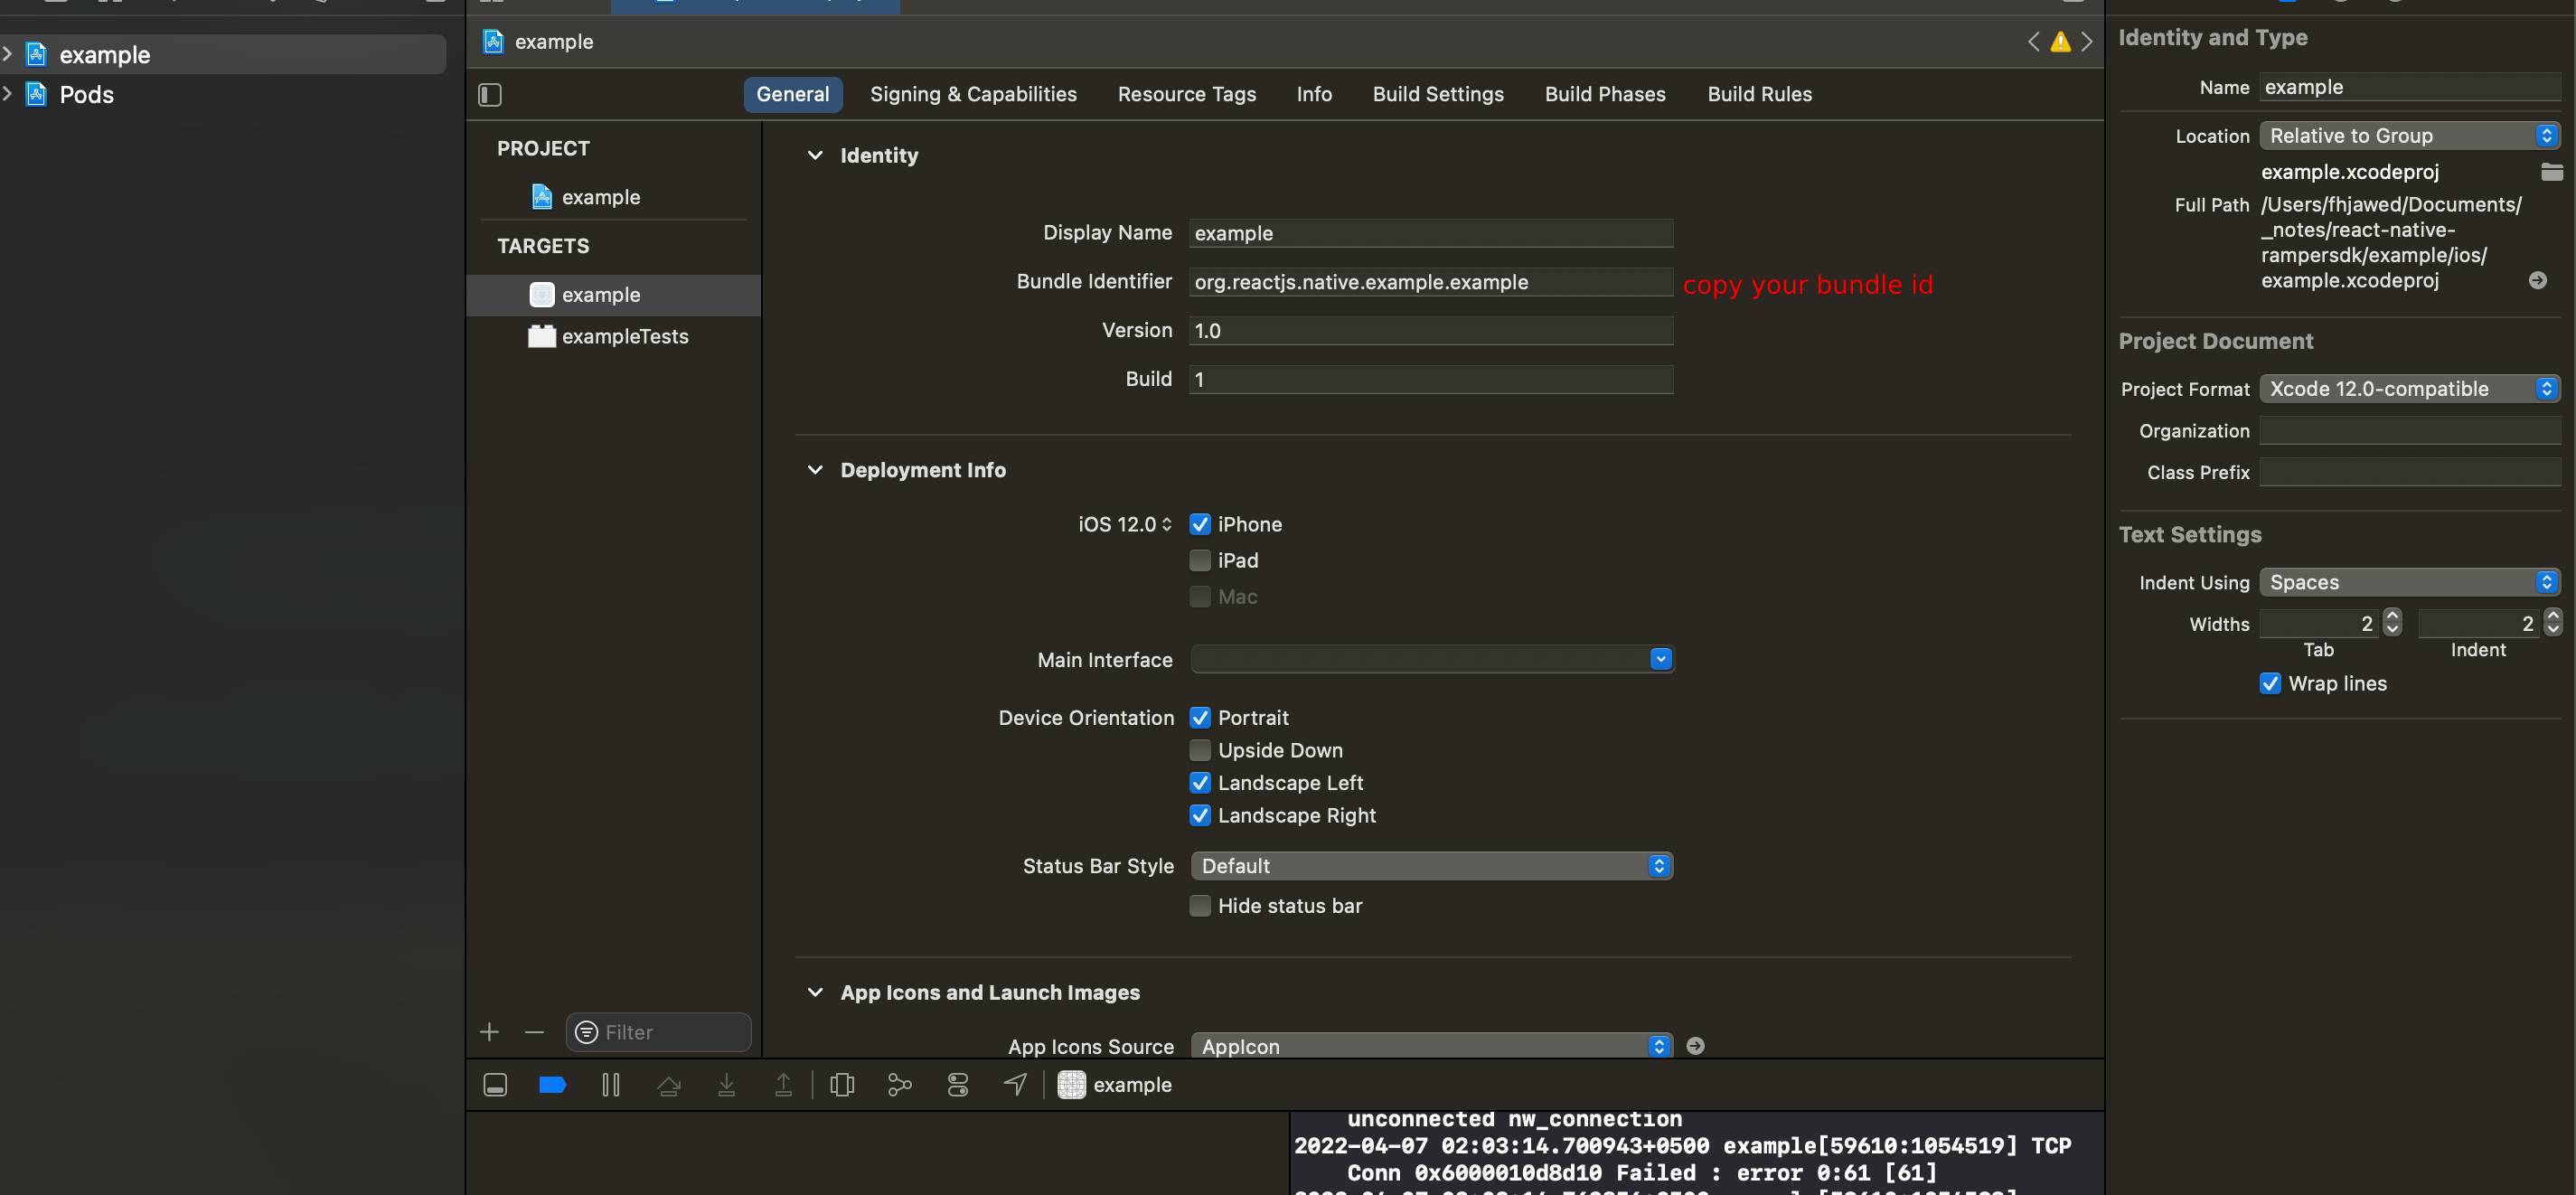Screen dimensions: 2576x1195
Task: Click the Simulate Location arrow icon
Action: point(1015,1085)
